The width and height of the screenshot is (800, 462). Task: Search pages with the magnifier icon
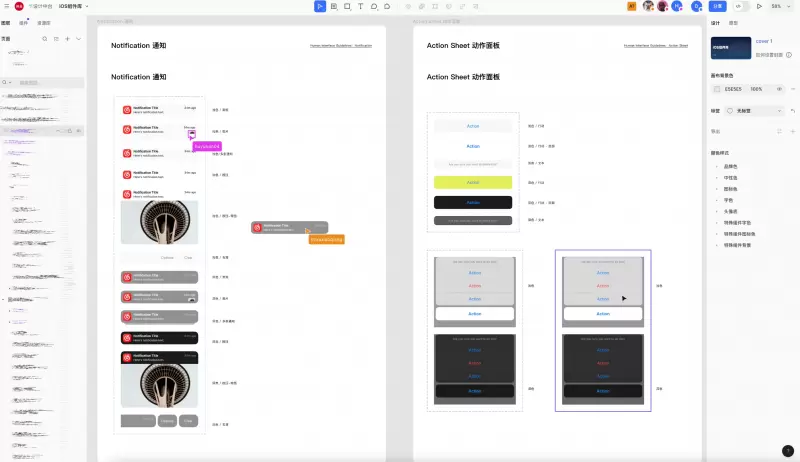(x=43, y=38)
